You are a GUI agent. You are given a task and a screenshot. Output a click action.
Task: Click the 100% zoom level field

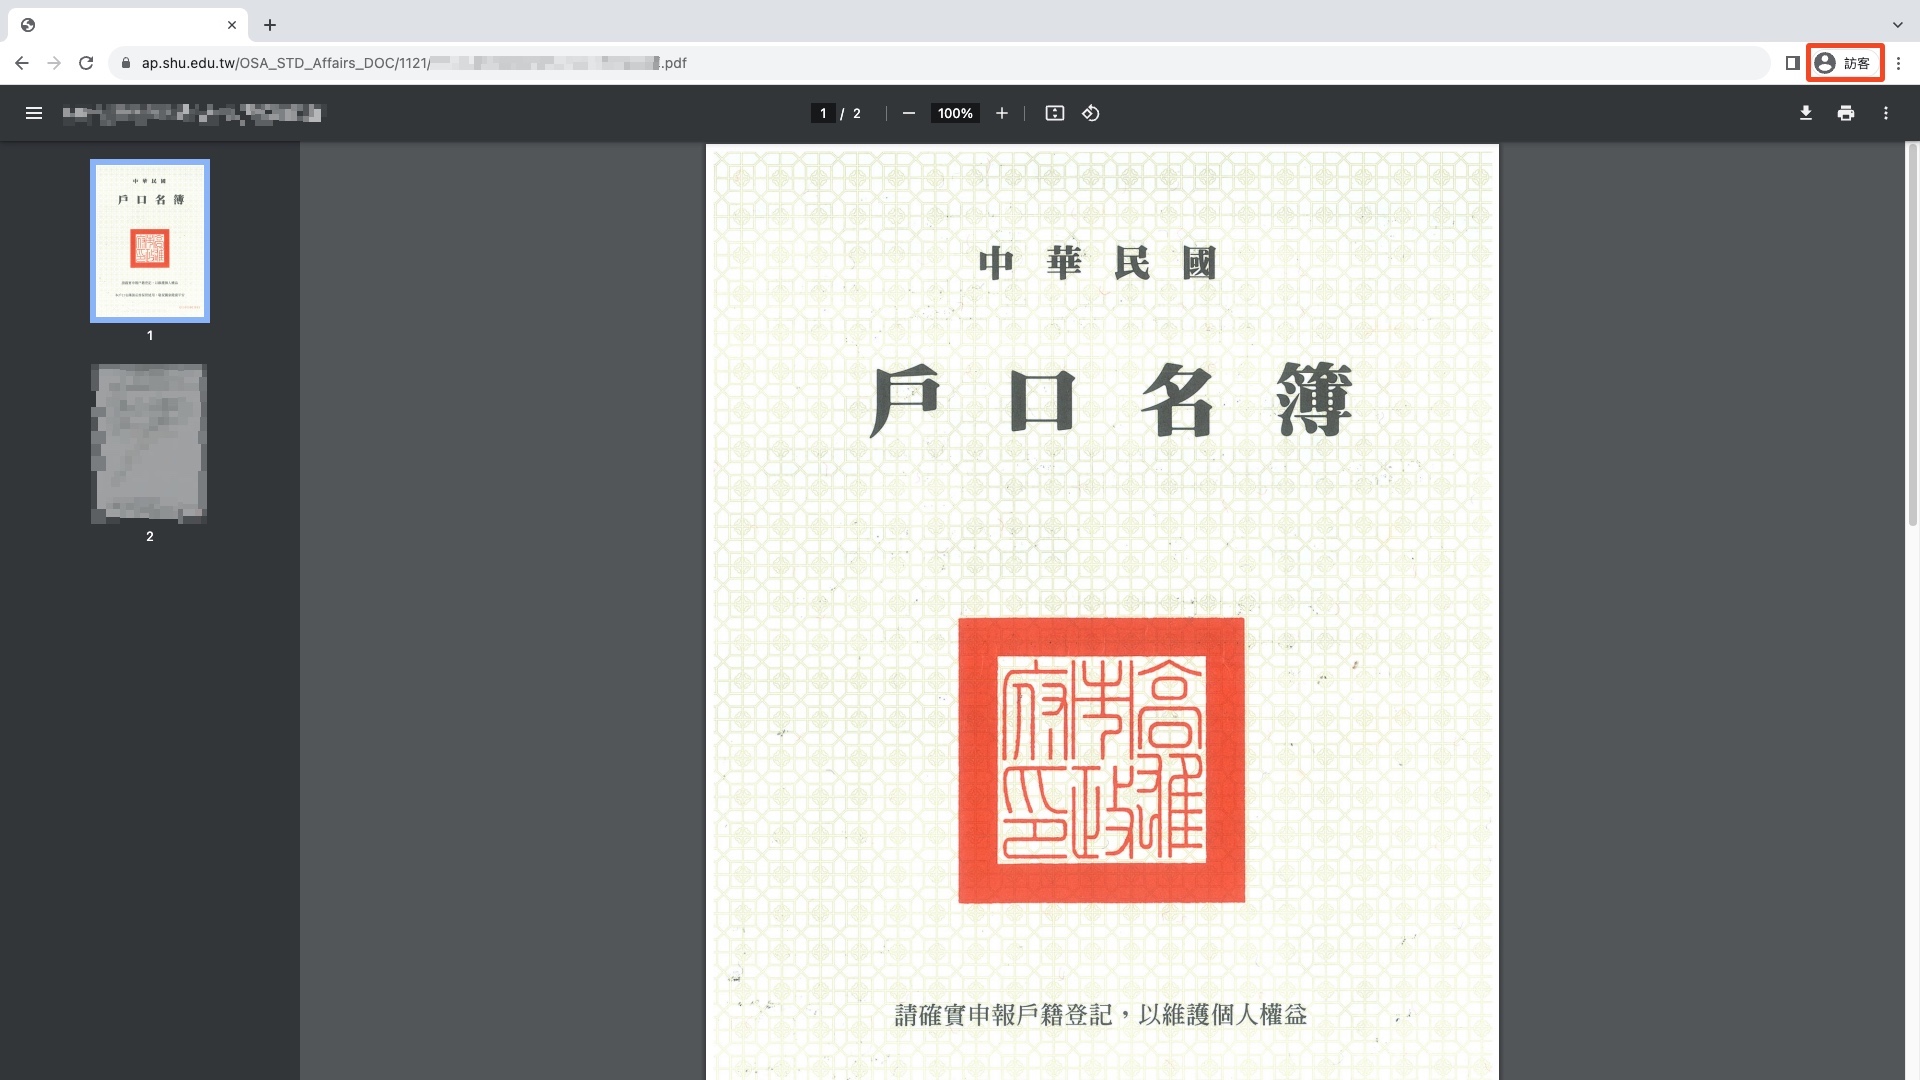[x=955, y=113]
